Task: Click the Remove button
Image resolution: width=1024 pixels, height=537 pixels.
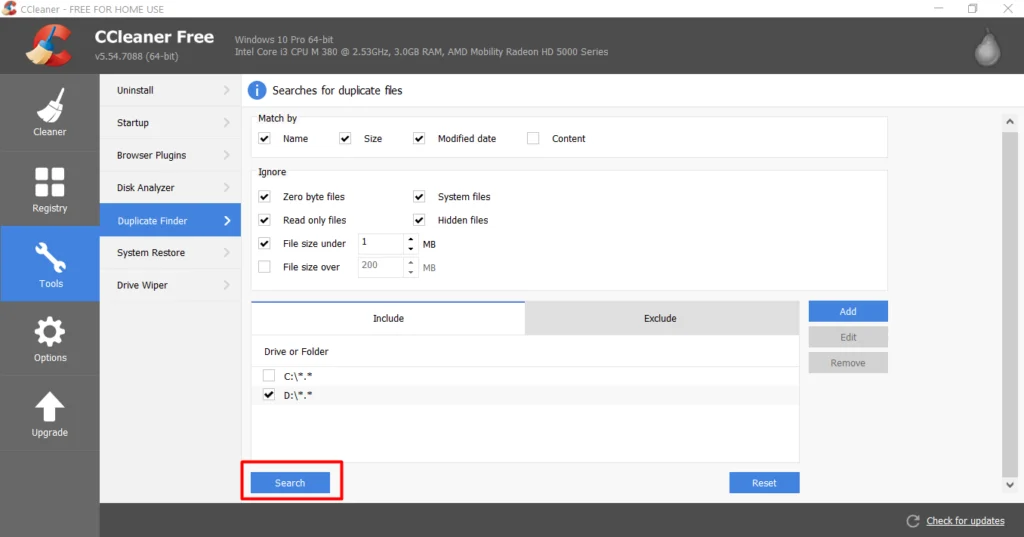Action: coord(848,363)
